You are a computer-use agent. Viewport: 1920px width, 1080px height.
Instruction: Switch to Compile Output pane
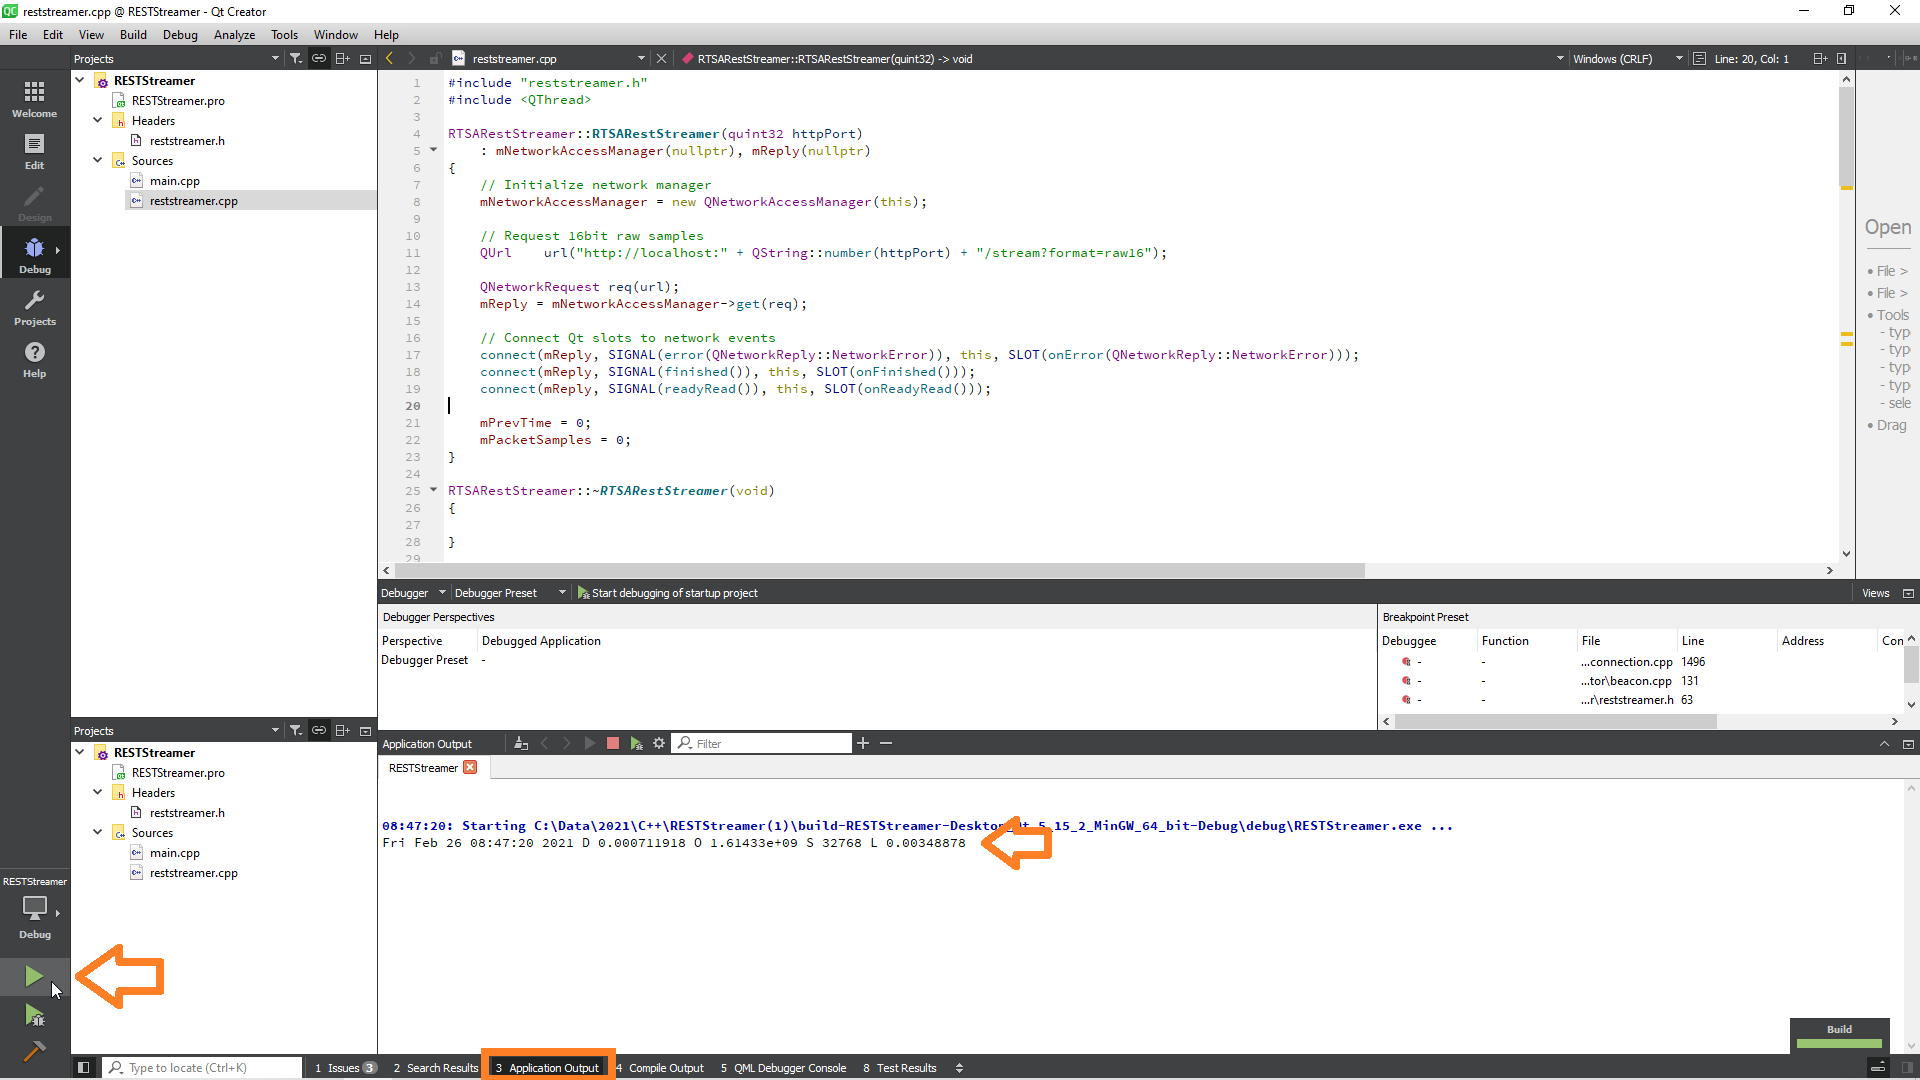660,1067
